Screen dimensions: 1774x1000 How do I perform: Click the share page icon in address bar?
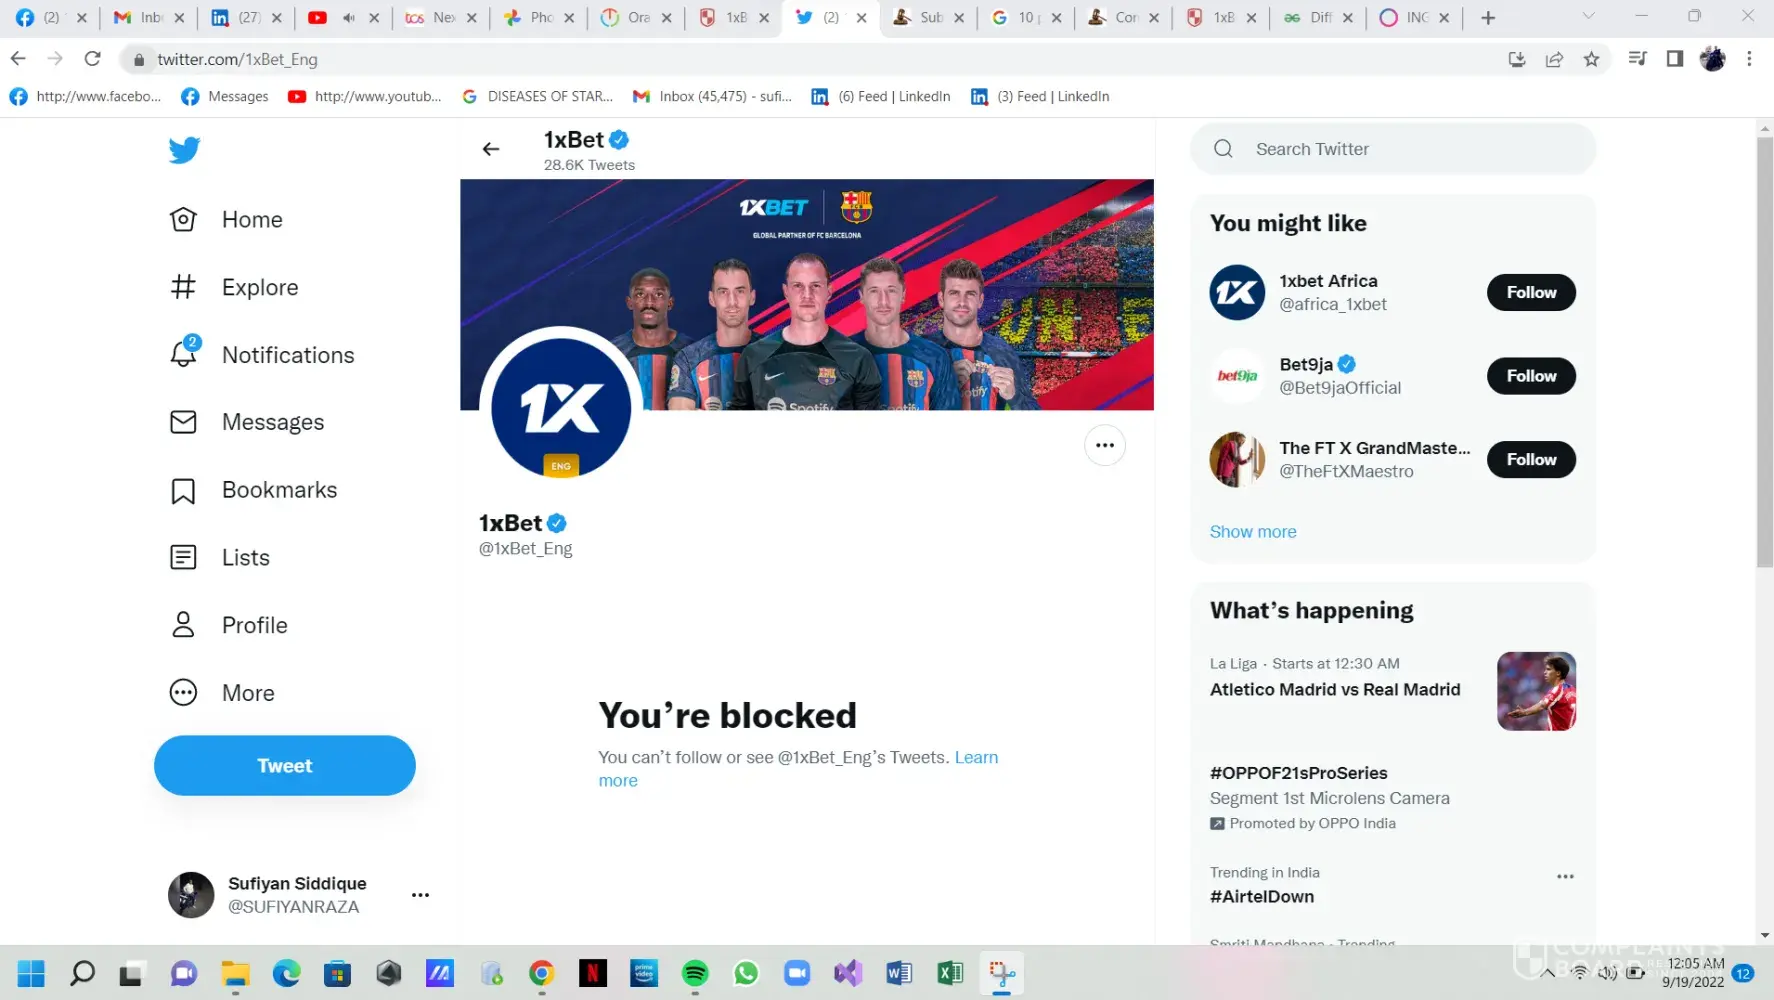pyautogui.click(x=1554, y=59)
